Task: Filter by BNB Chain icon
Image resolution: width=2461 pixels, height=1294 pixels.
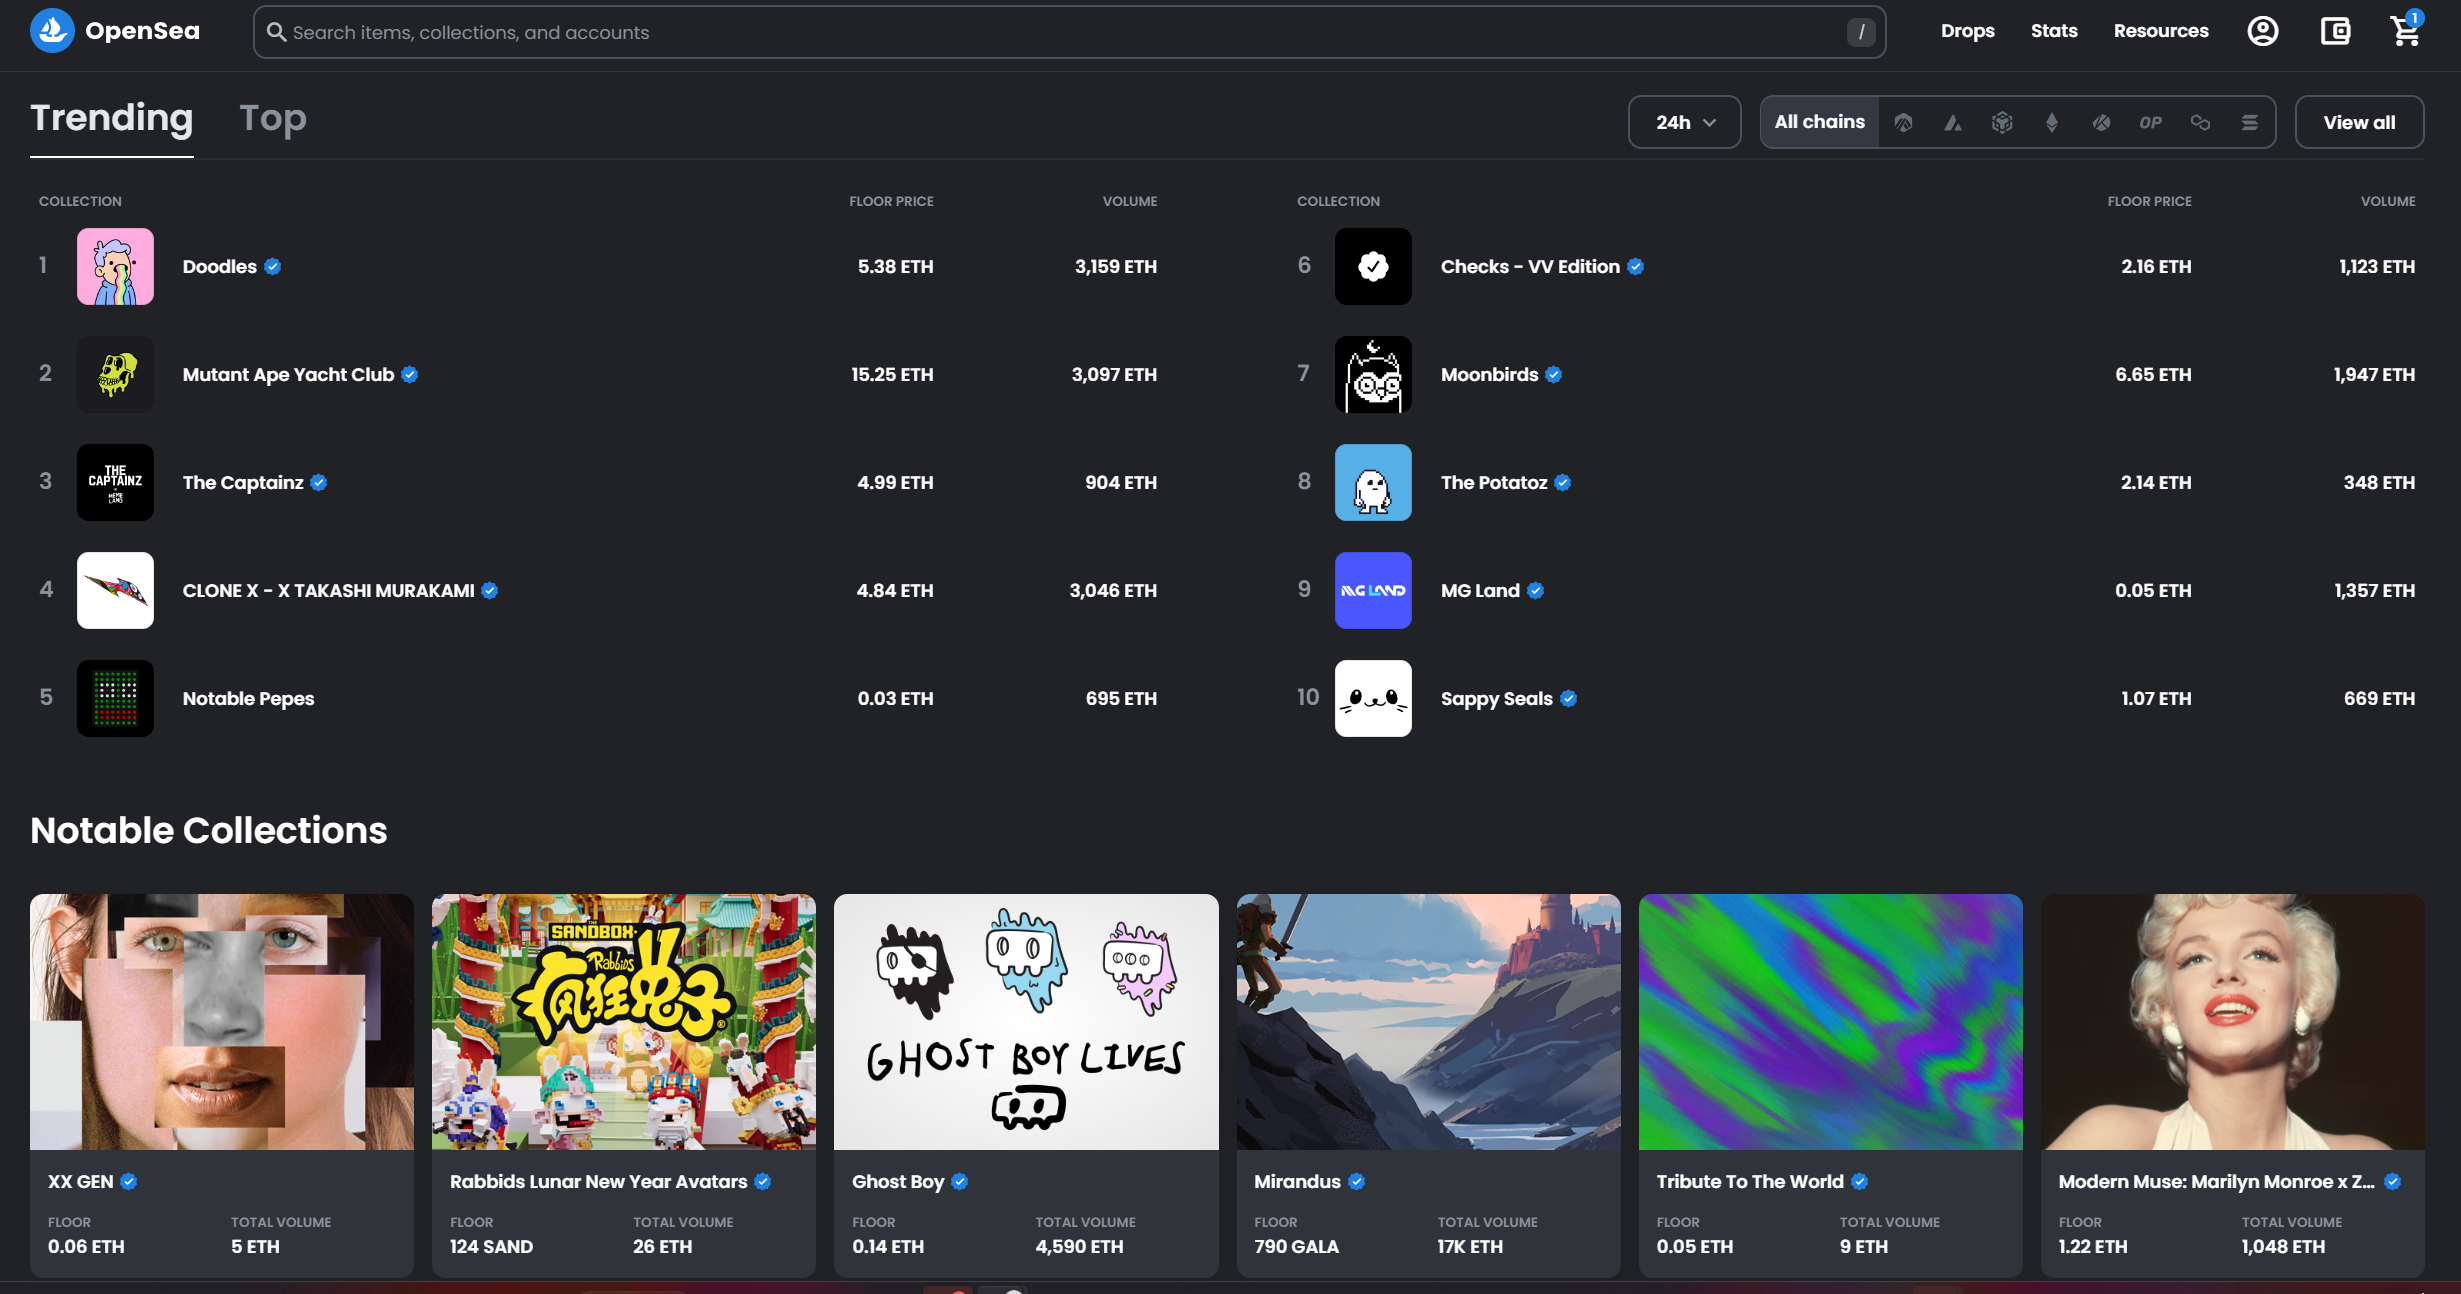Action: coord(2002,122)
